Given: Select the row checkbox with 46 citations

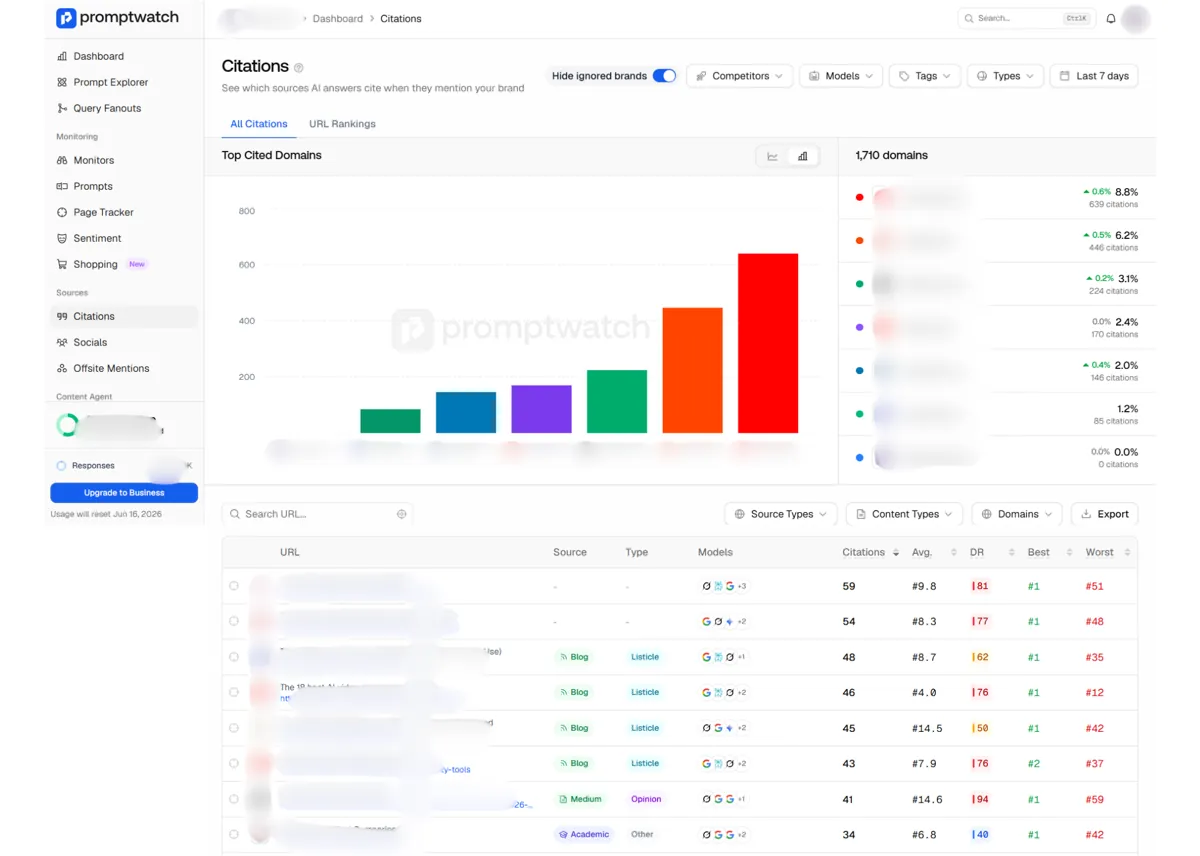Looking at the screenshot, I should 234,692.
